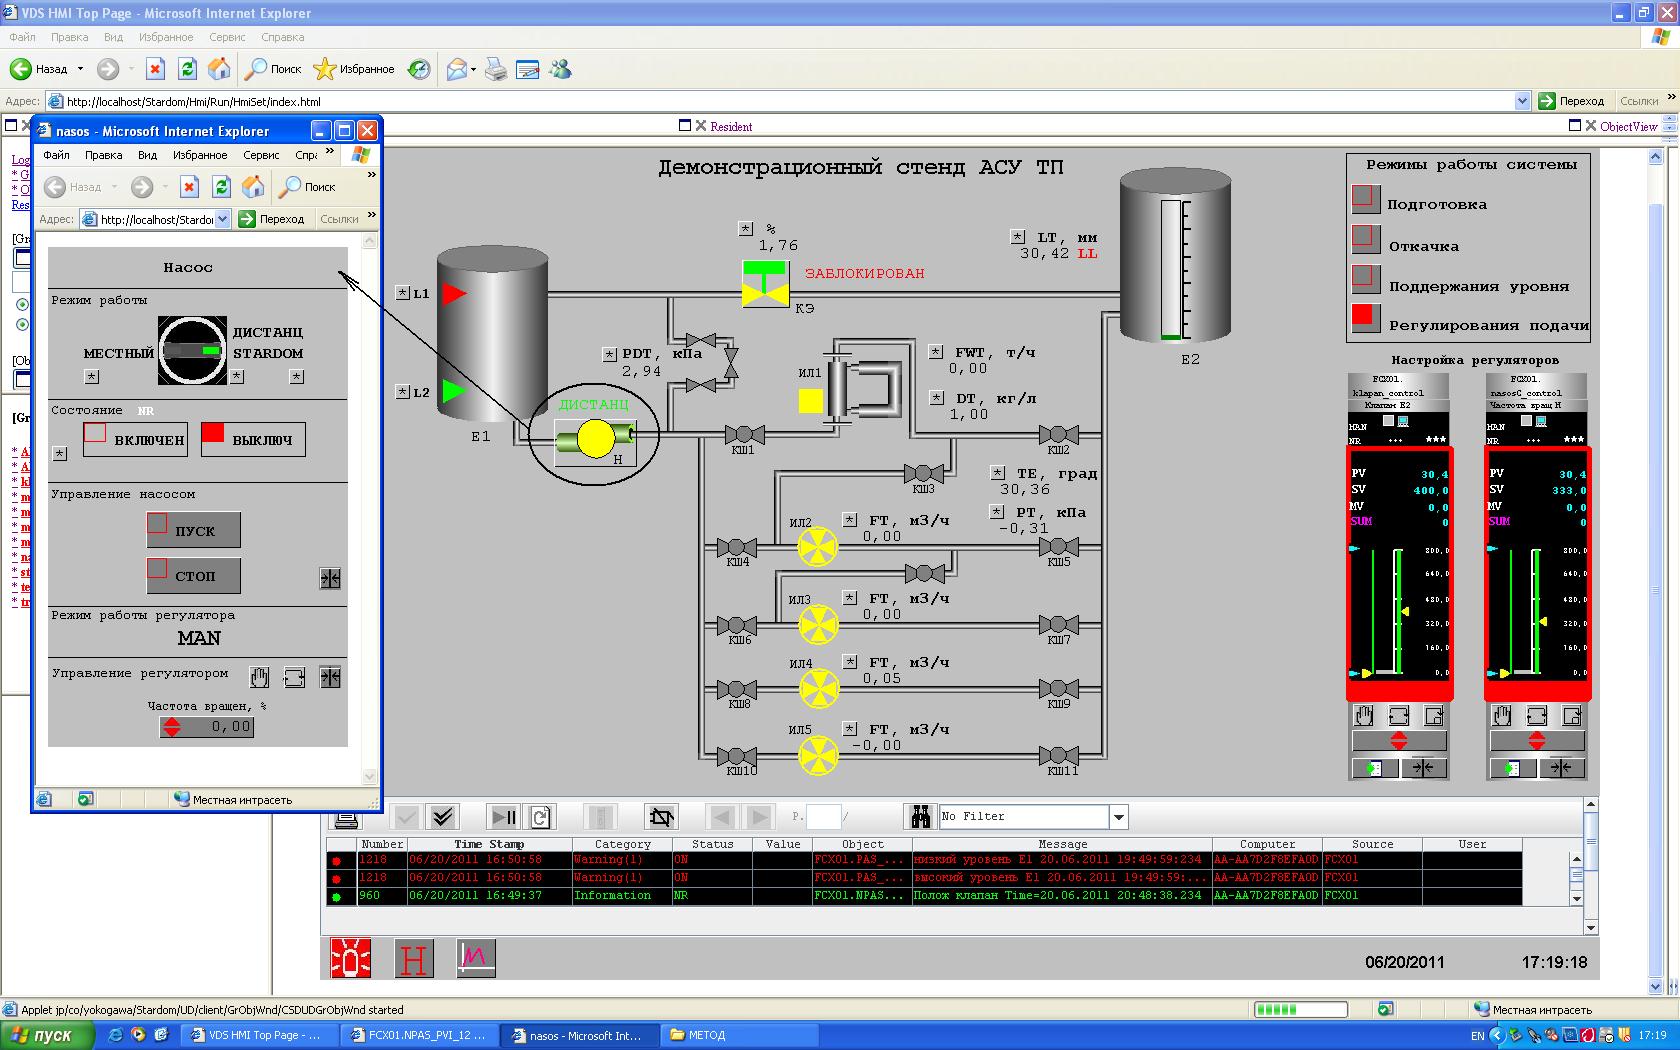Acknowledge all alarms with double-check icon
This screenshot has height=1050, width=1680.
click(442, 817)
